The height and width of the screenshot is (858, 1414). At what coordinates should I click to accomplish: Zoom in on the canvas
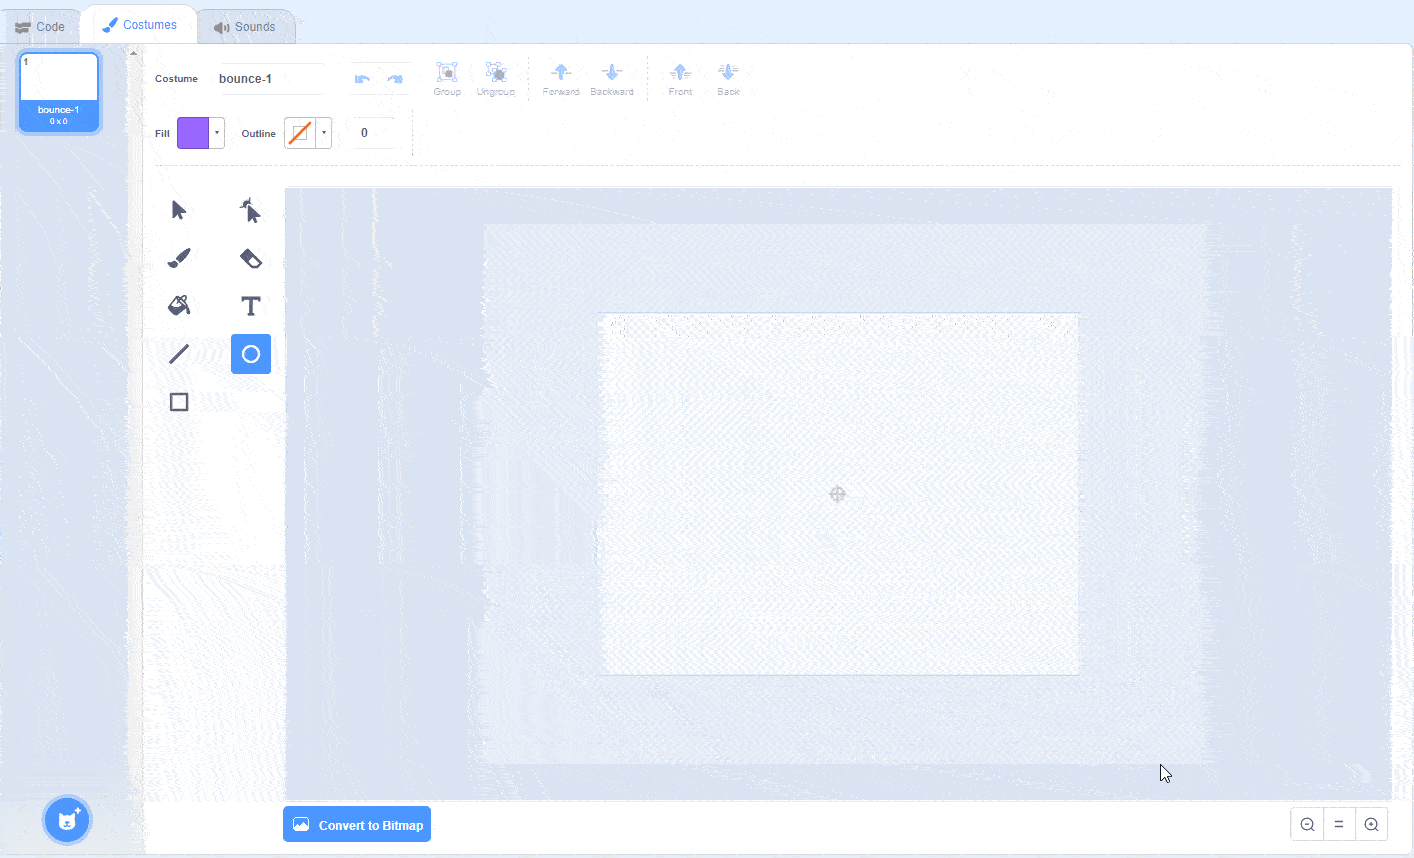(1371, 824)
